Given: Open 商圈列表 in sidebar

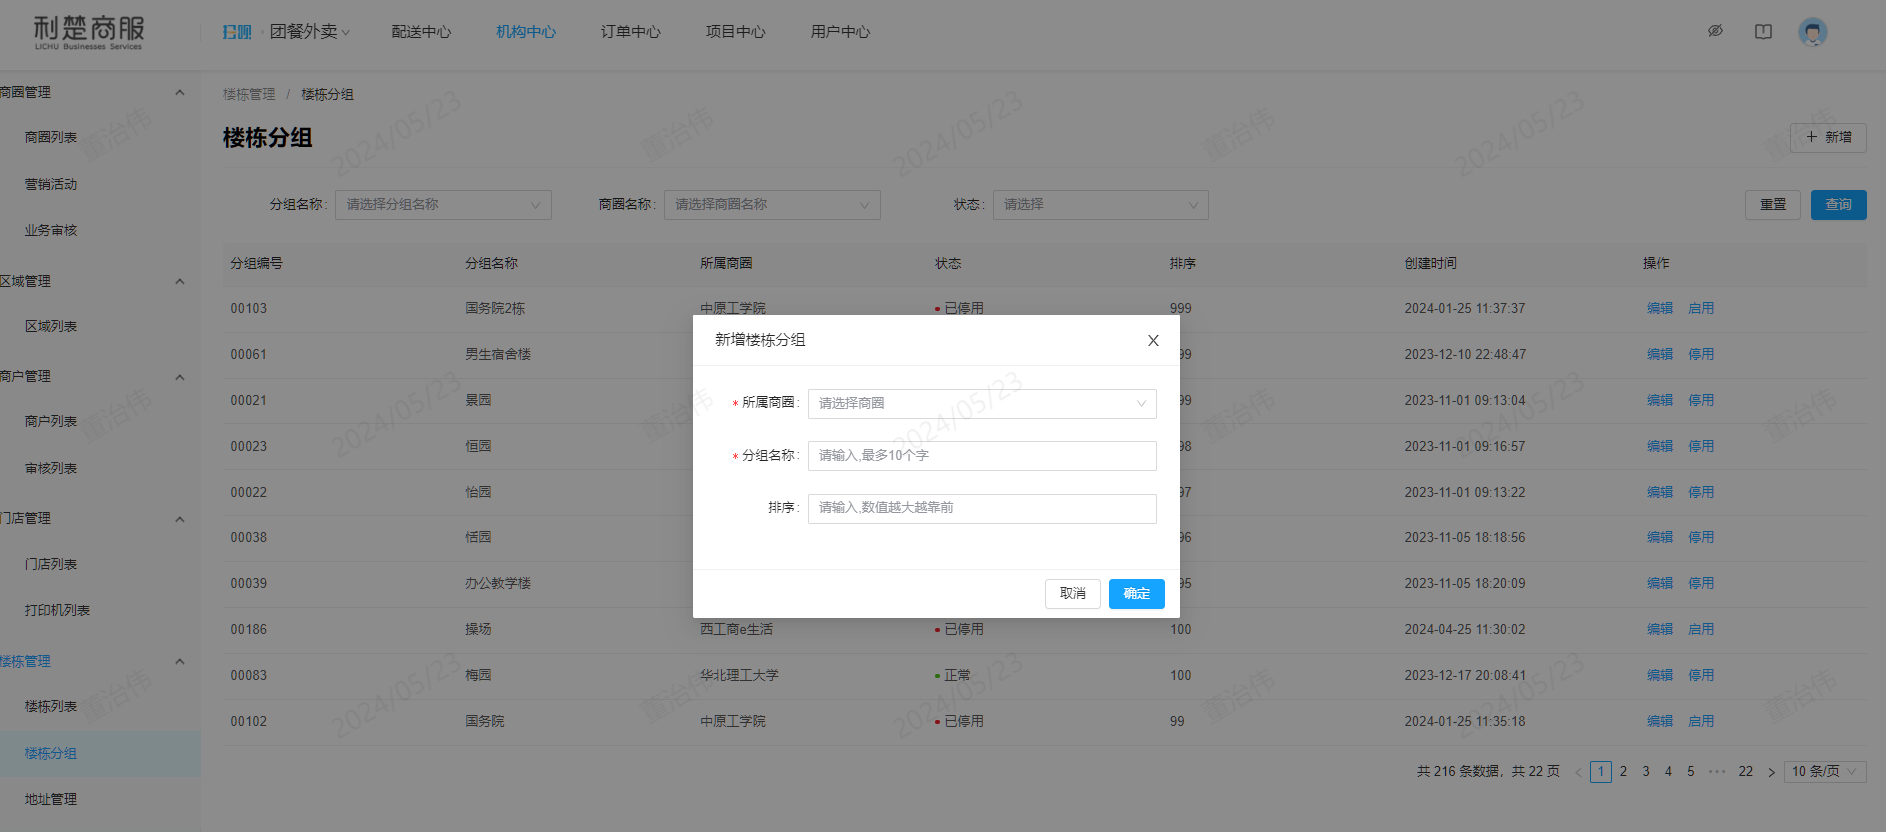Looking at the screenshot, I should 51,137.
